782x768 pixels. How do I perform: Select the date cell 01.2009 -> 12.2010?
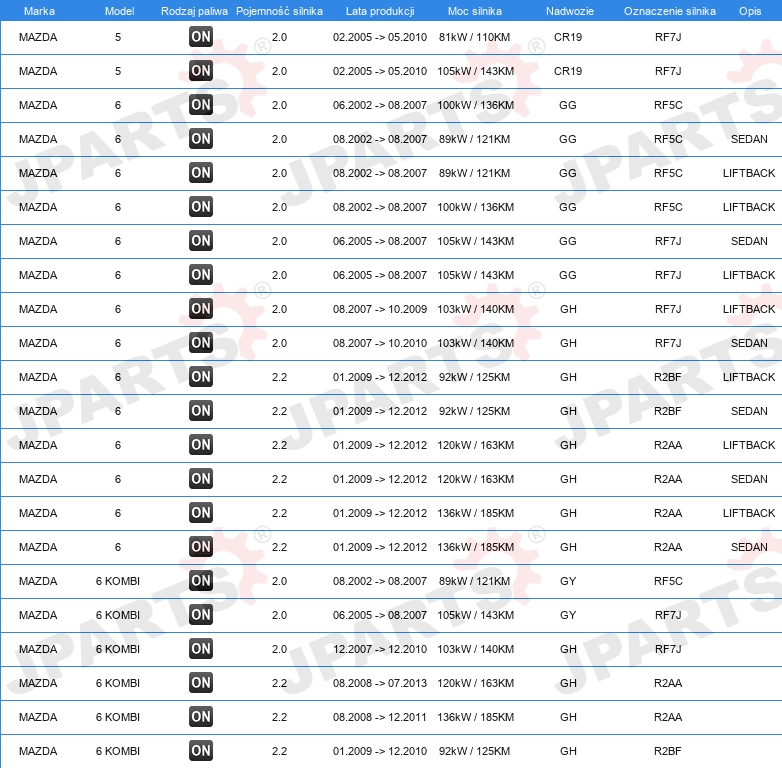(380, 751)
